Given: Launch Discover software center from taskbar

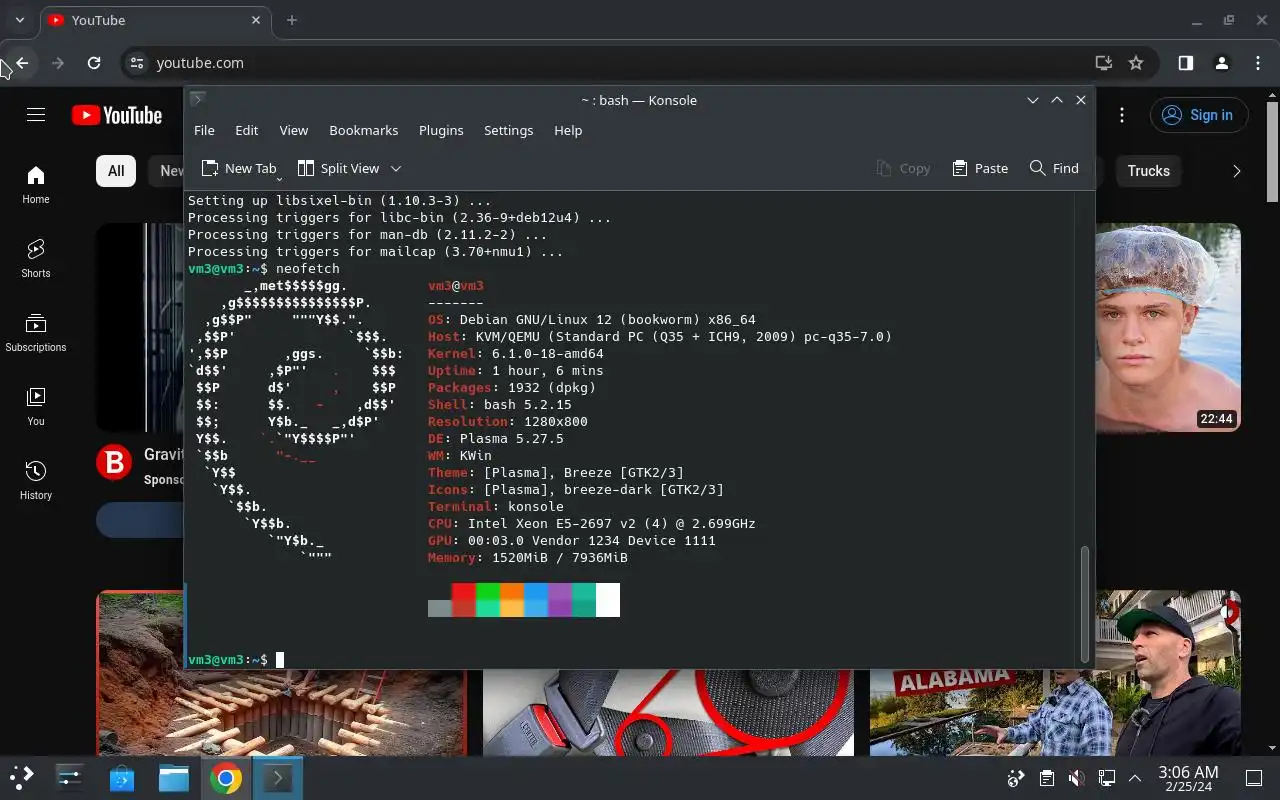Looking at the screenshot, I should point(122,777).
